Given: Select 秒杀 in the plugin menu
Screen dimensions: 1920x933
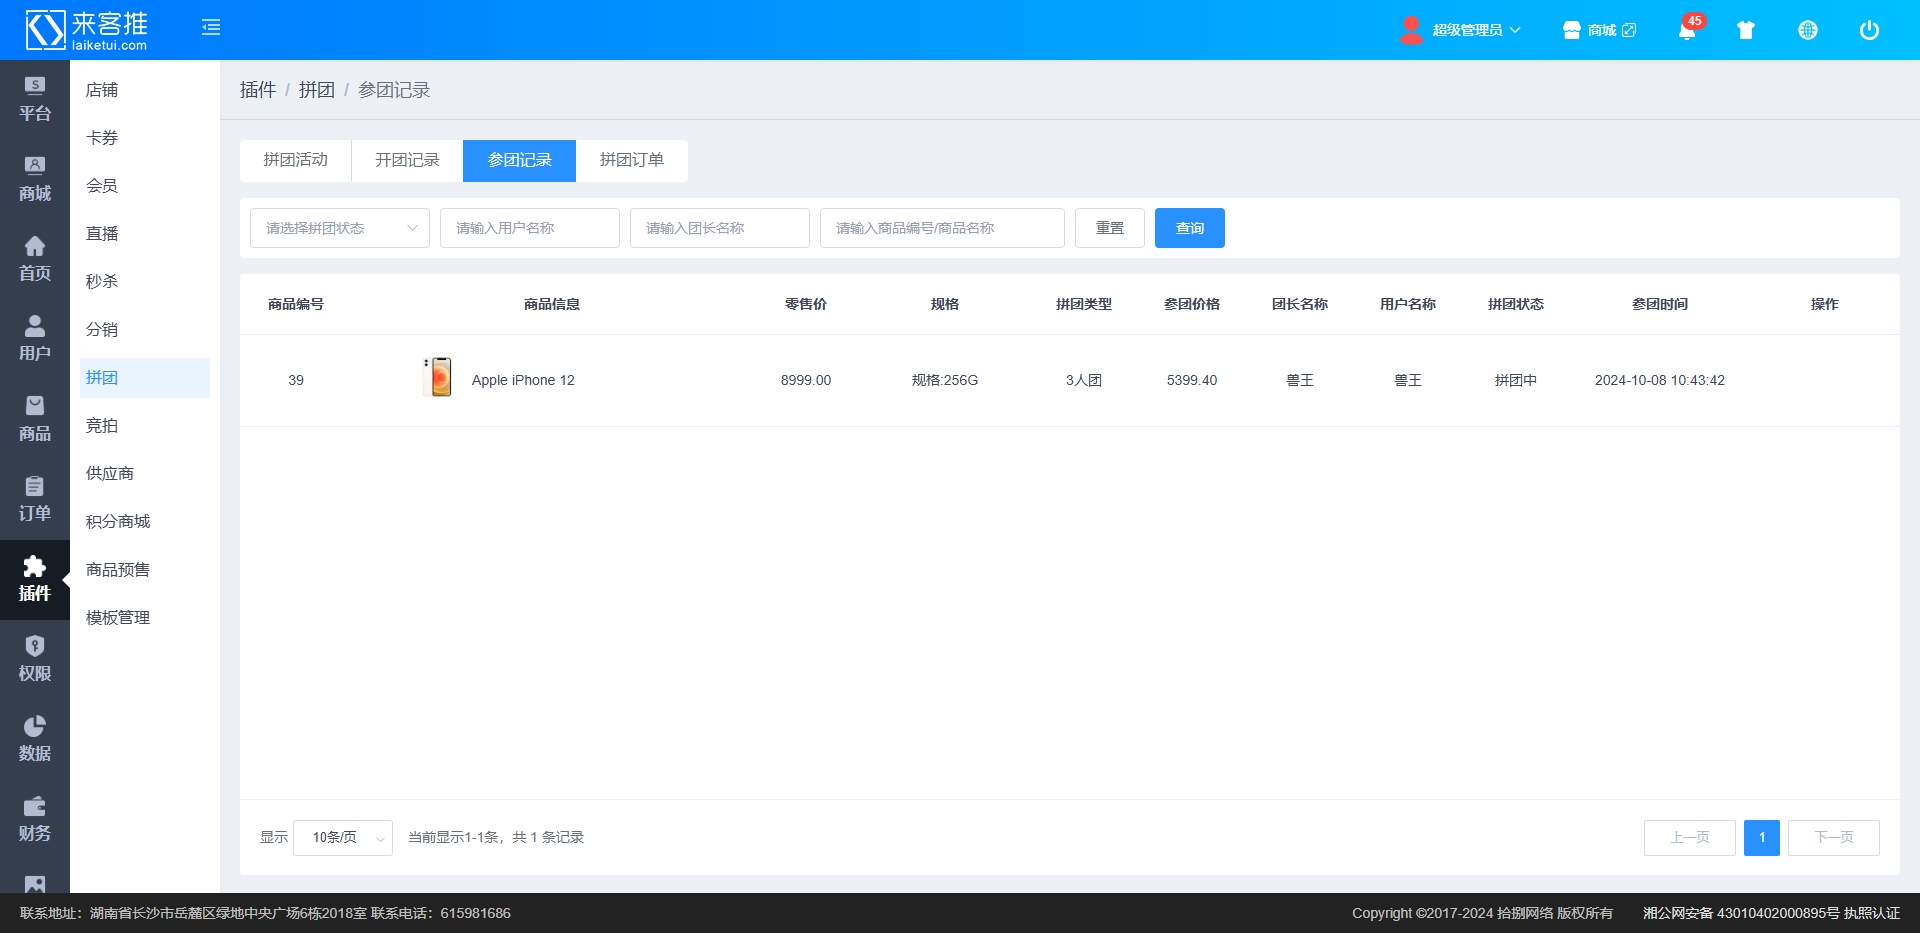Looking at the screenshot, I should (x=102, y=282).
